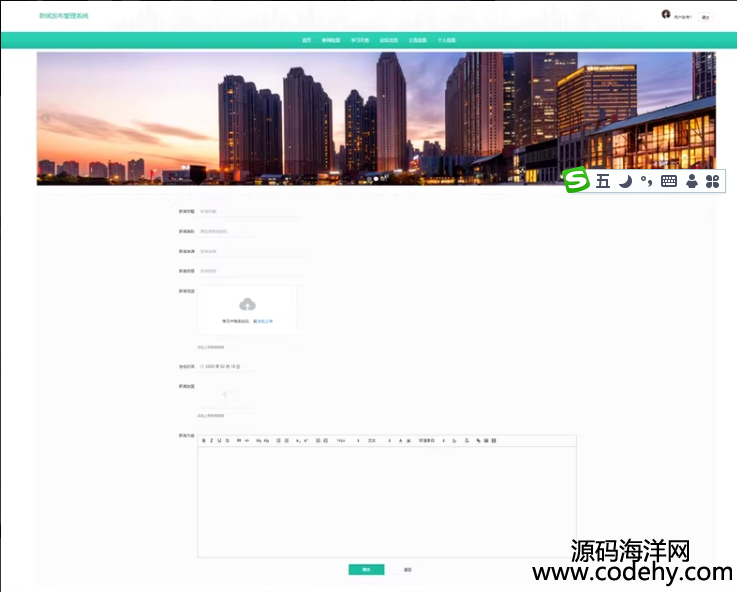Click the cloud upload icon
Screen dimensions: 737x592
pyautogui.click(x=247, y=304)
